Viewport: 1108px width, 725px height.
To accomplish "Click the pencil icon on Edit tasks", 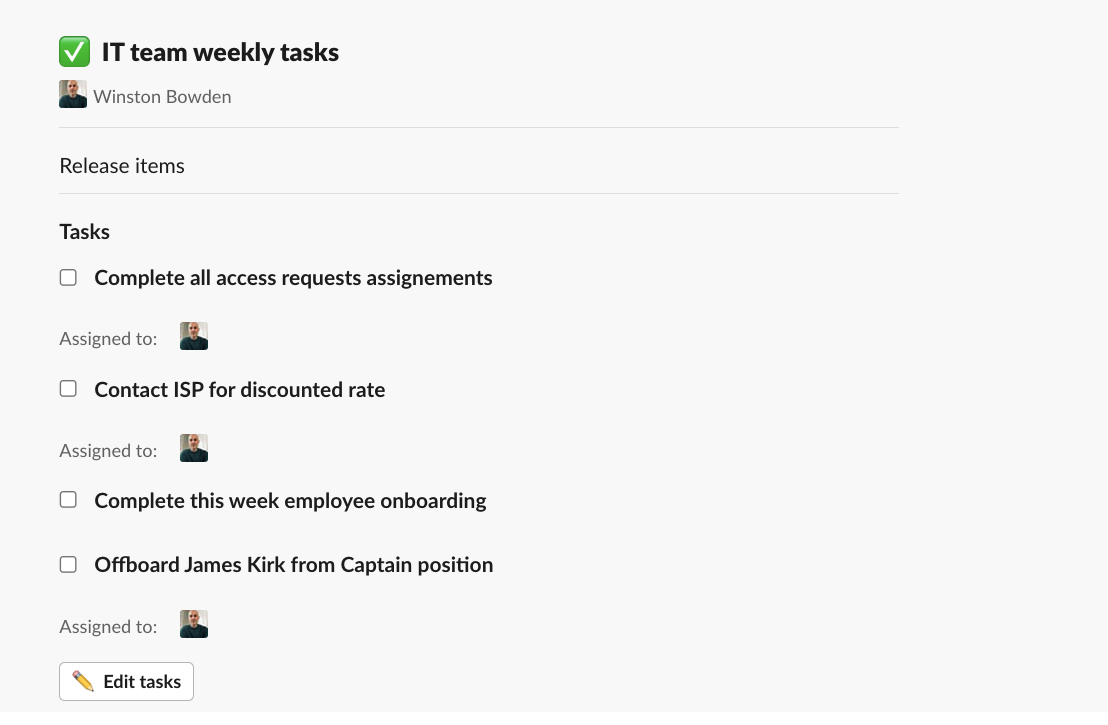I will pos(84,682).
